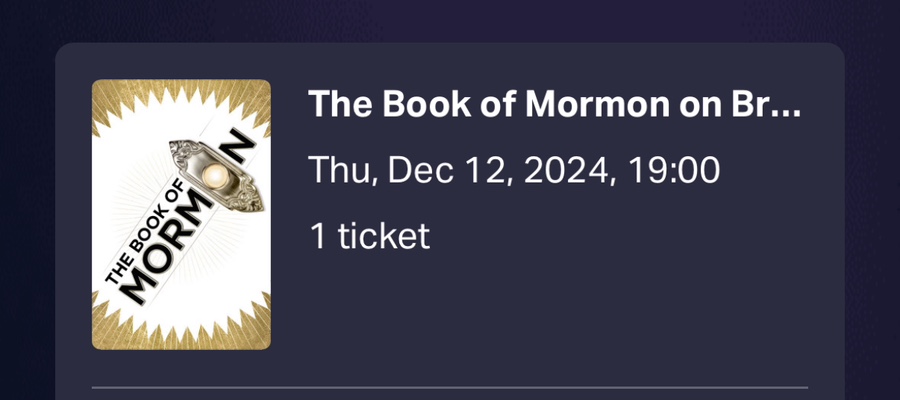Select the Thu, Dec 12, 2024 date line

point(514,171)
